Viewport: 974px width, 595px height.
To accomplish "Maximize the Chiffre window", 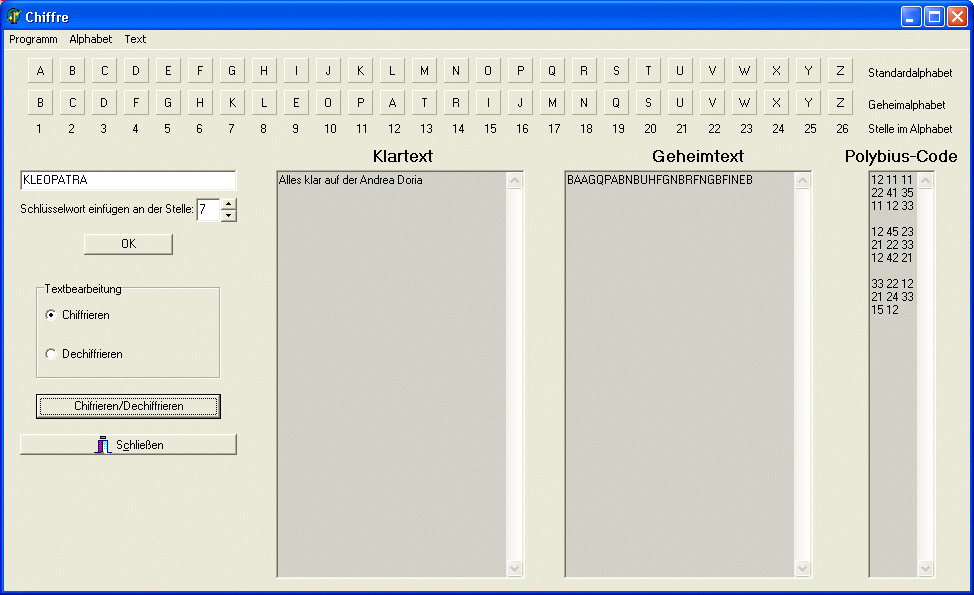I will tap(934, 17).
